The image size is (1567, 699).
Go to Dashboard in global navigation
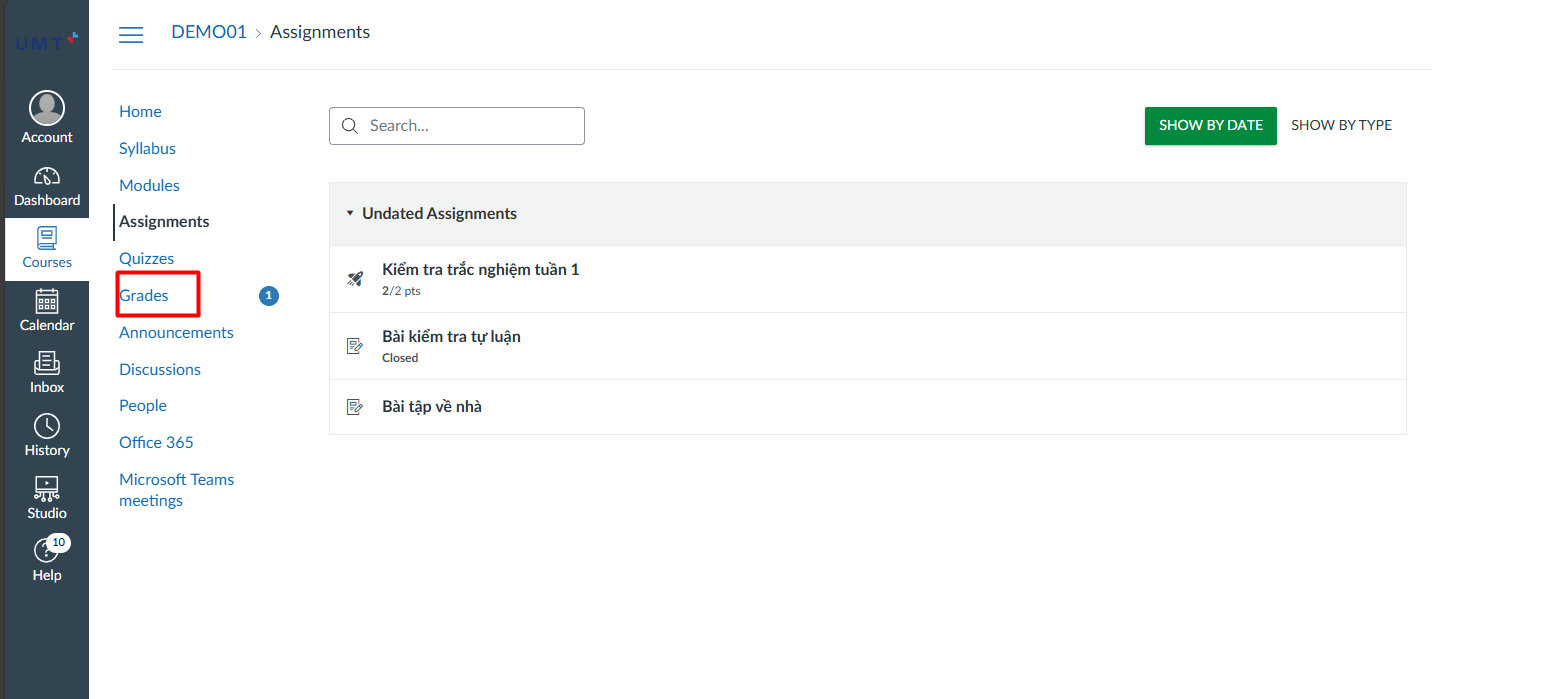pyautogui.click(x=47, y=177)
